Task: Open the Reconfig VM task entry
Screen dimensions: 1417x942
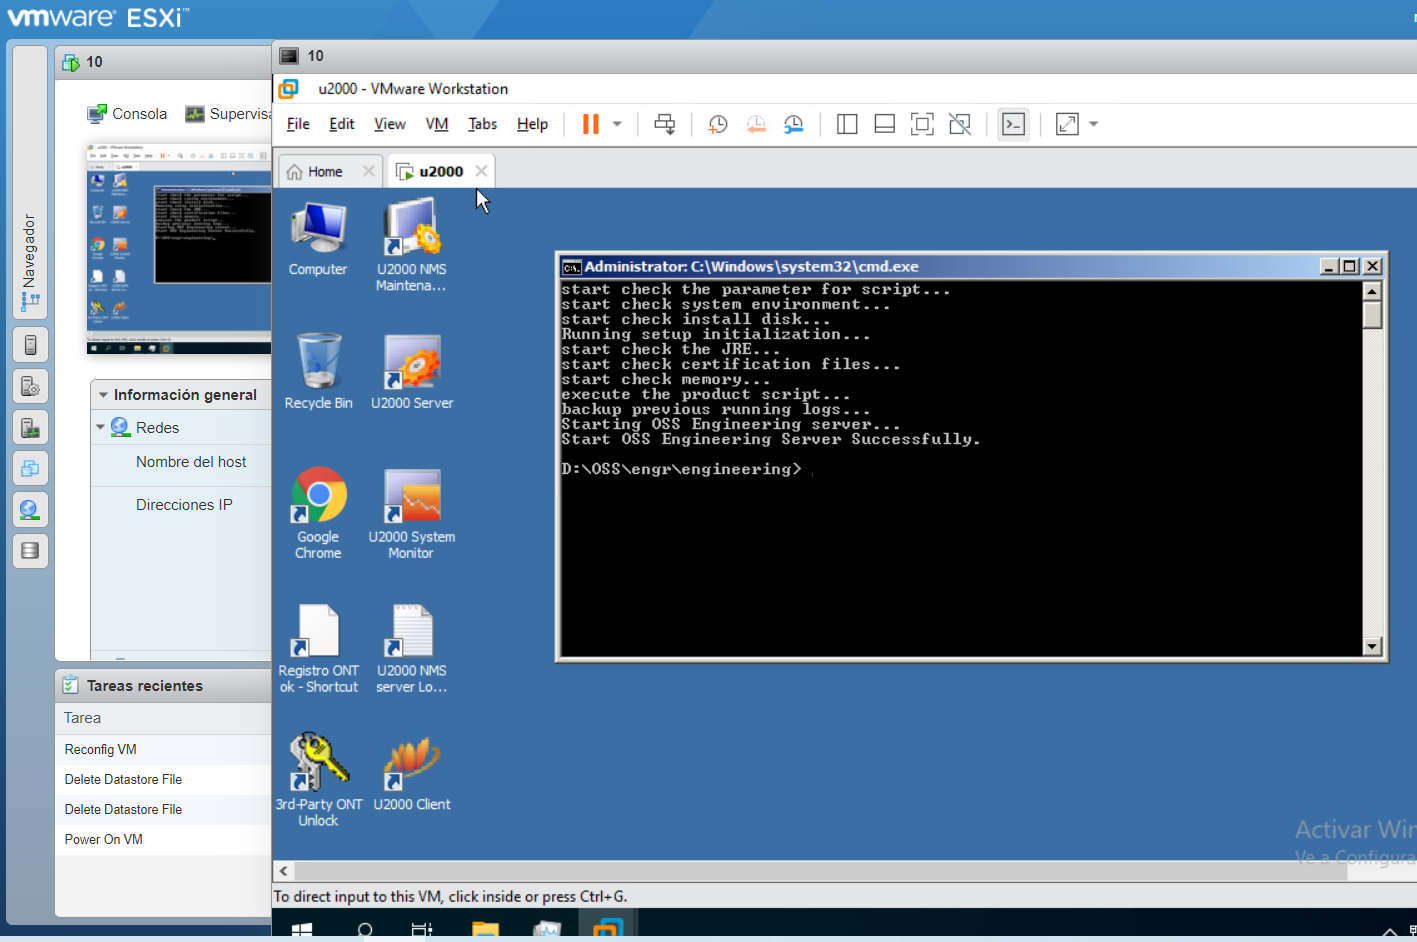Action: coord(100,748)
